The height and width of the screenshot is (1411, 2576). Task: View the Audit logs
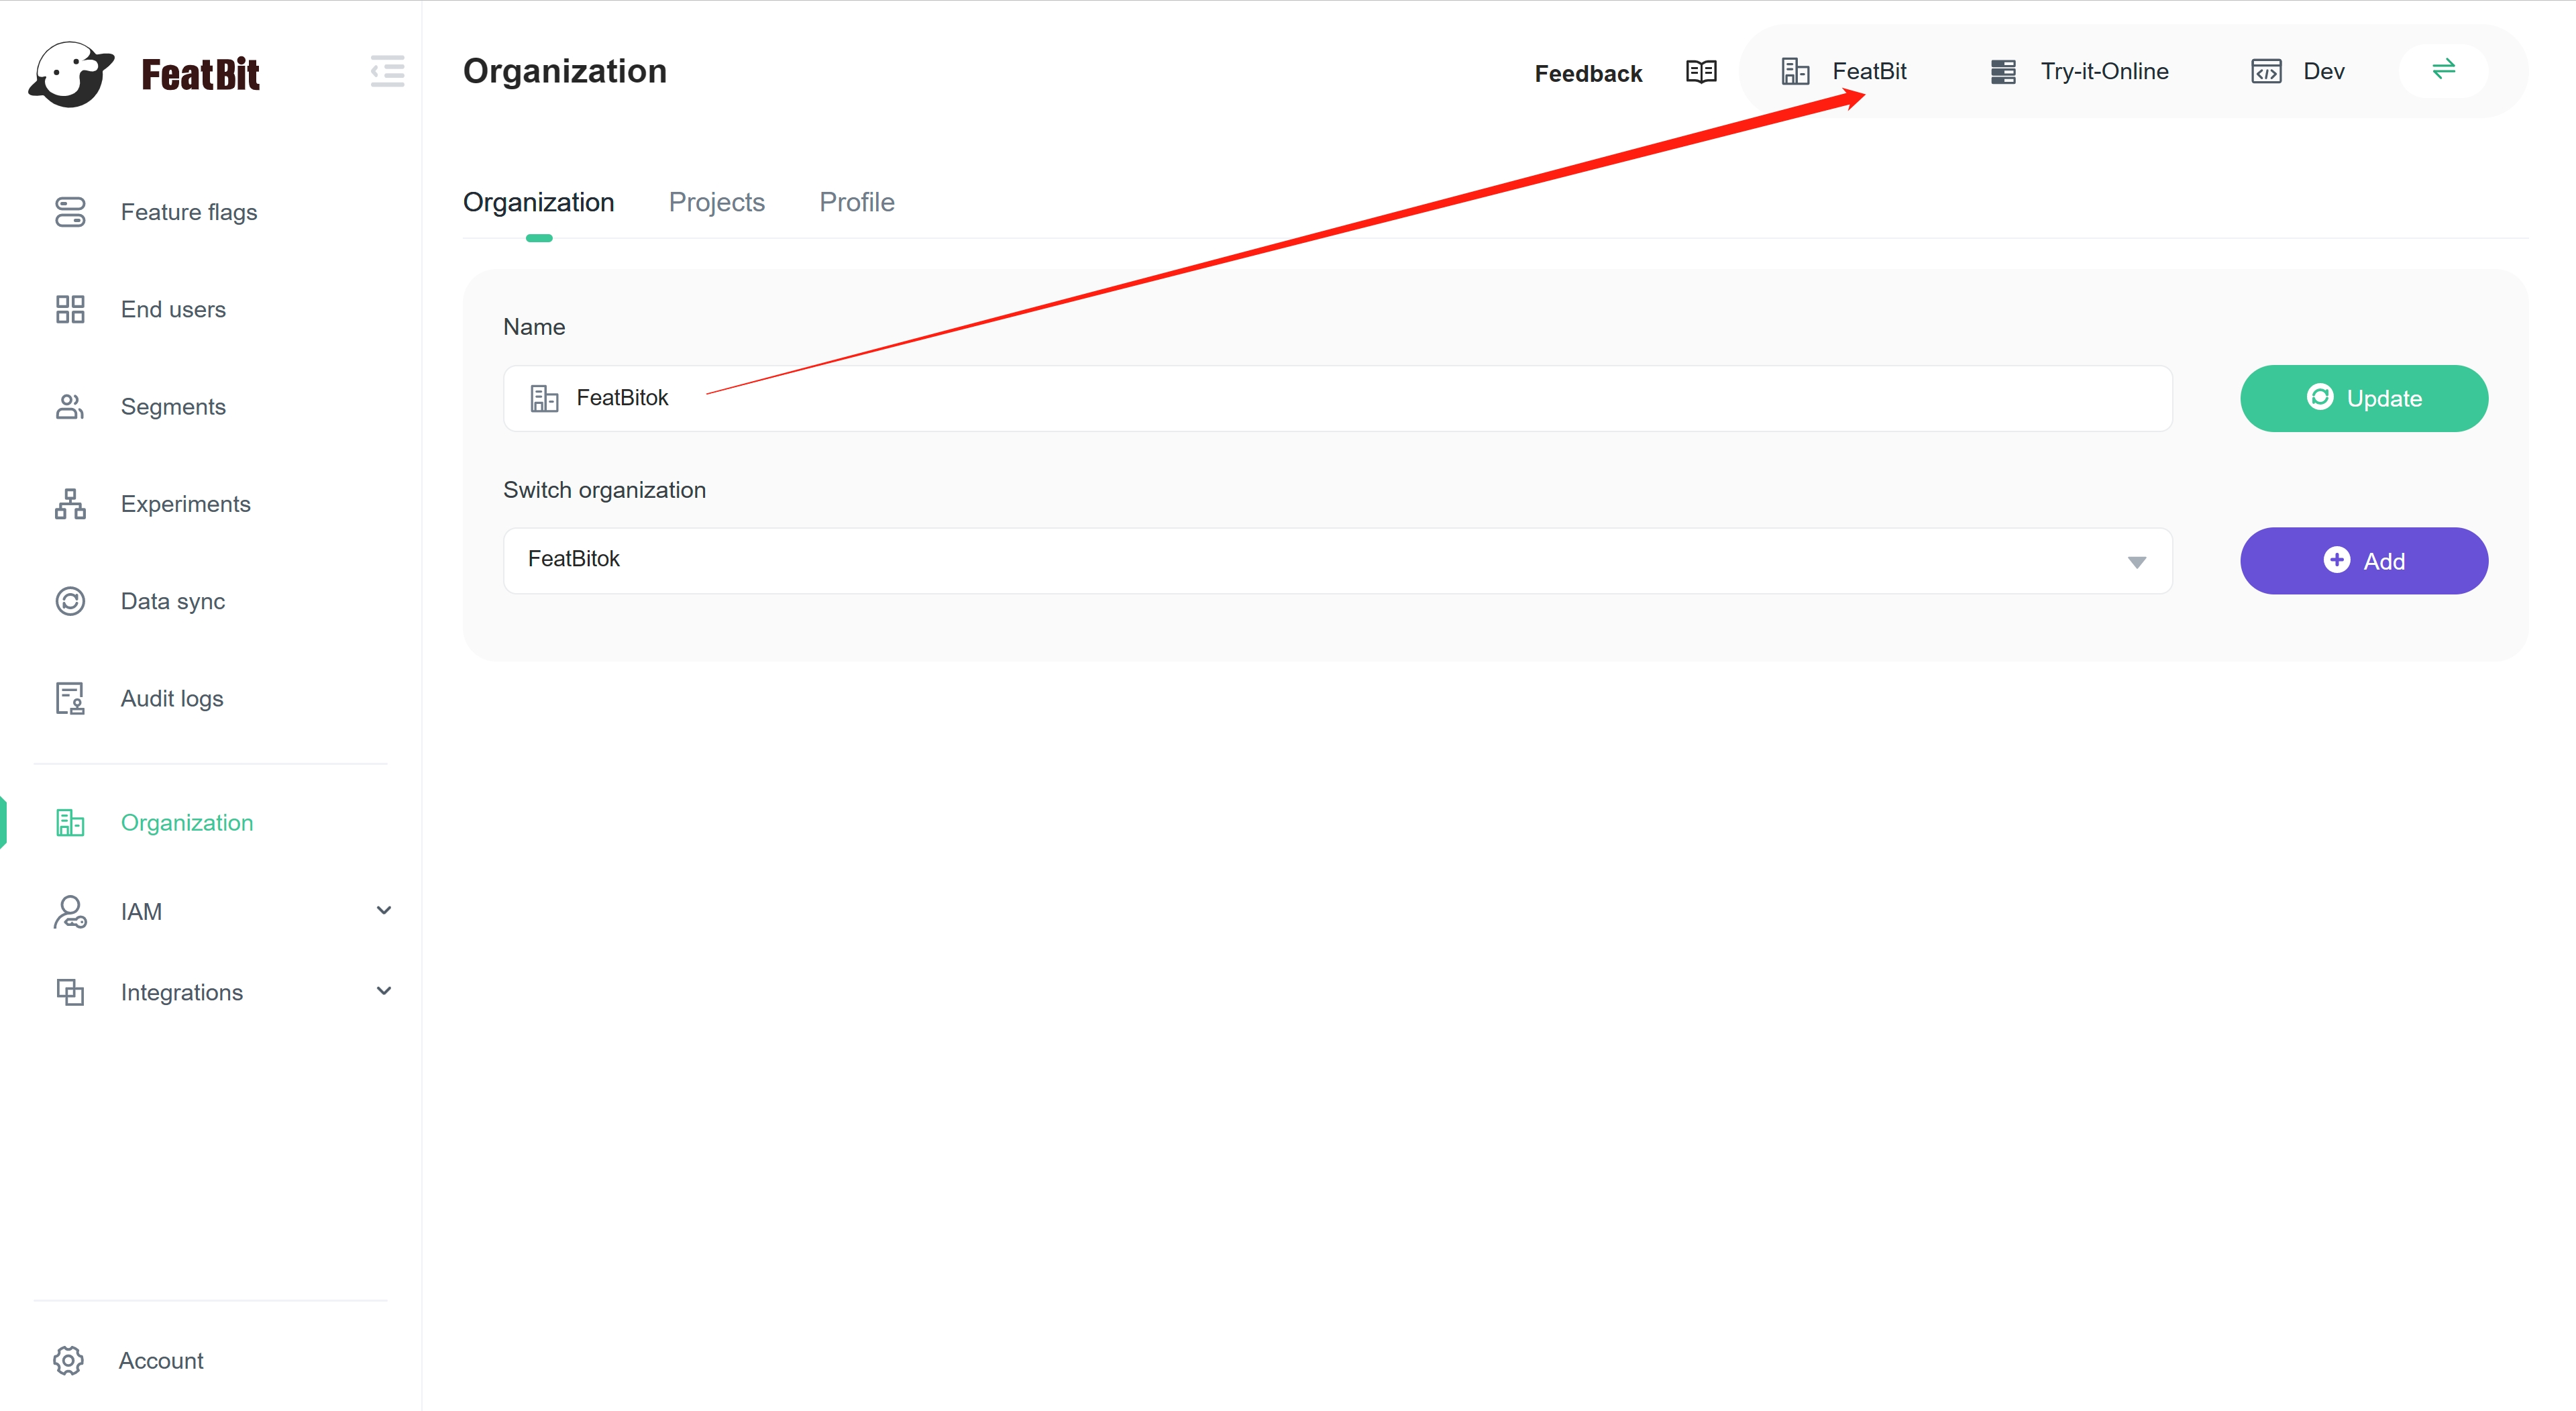[x=171, y=698]
